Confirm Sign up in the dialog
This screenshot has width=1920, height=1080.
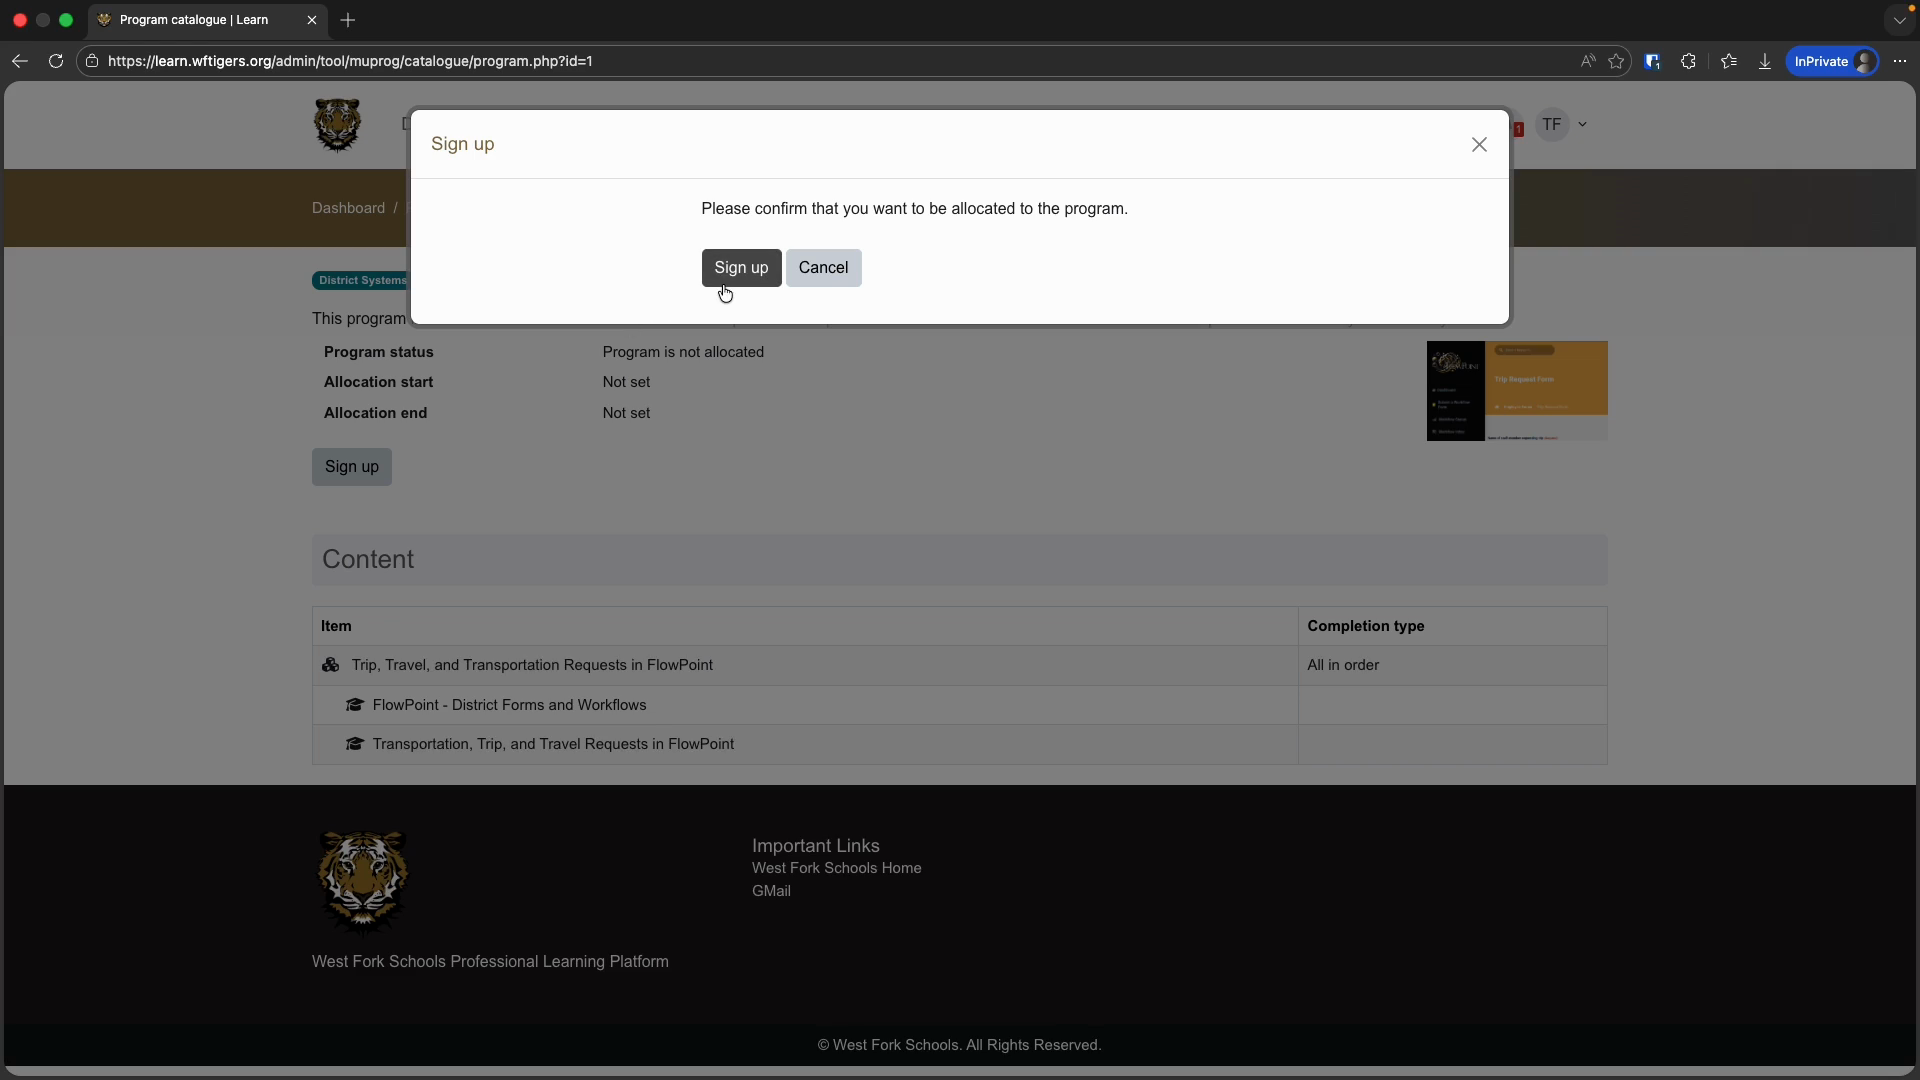741,268
